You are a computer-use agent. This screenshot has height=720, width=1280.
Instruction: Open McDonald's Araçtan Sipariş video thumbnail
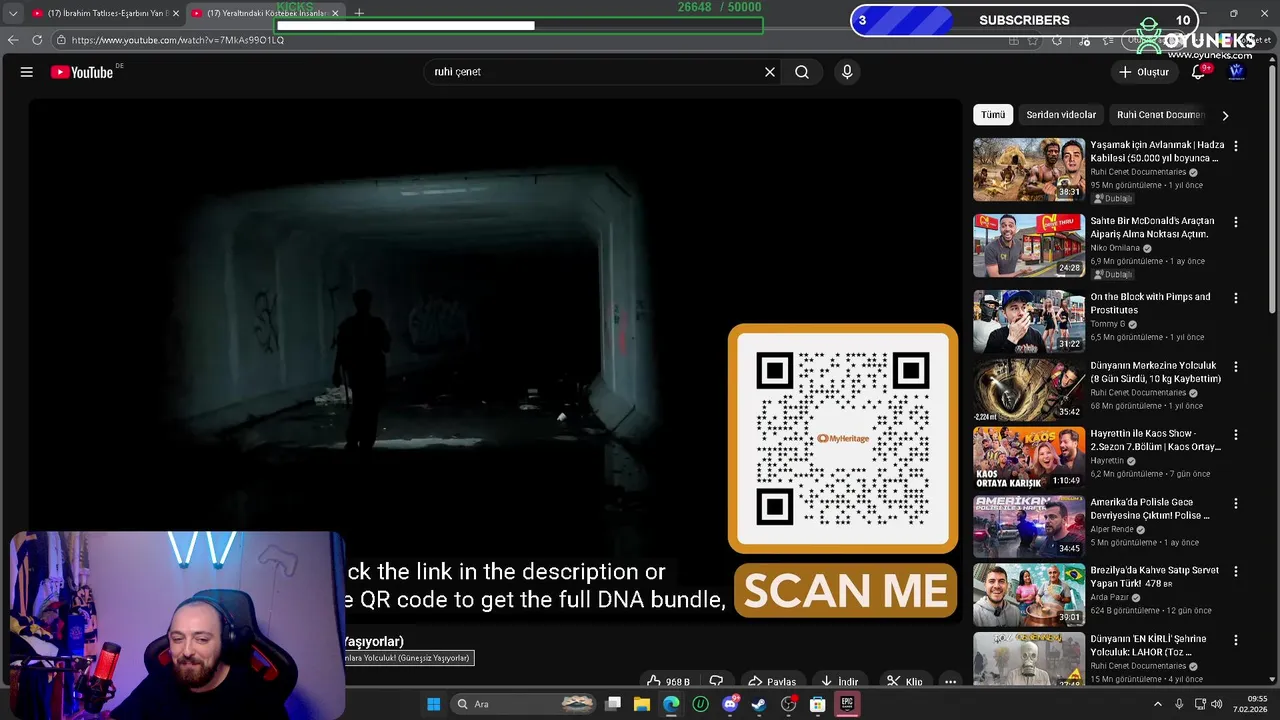point(1029,246)
